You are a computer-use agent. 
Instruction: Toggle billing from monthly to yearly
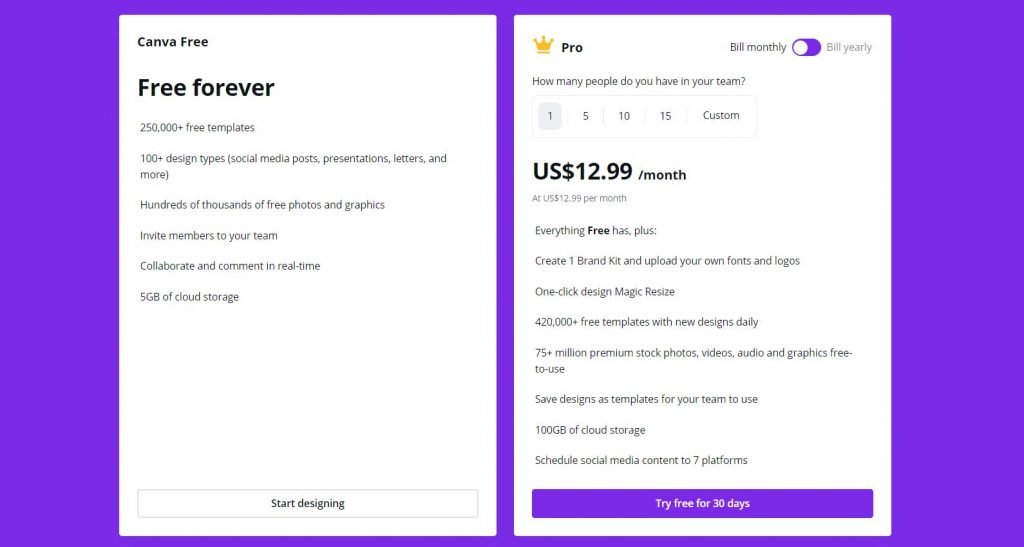click(x=807, y=47)
